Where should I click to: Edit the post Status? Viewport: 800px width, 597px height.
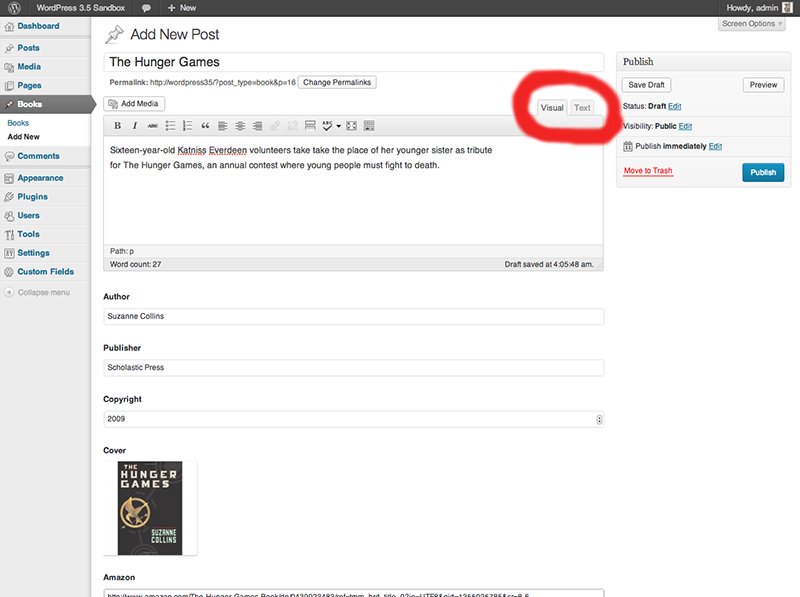pyautogui.click(x=674, y=106)
